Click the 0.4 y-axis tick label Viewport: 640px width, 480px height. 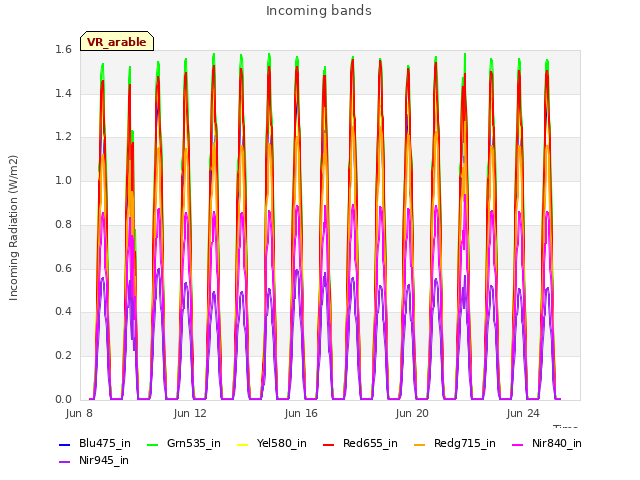63,312
